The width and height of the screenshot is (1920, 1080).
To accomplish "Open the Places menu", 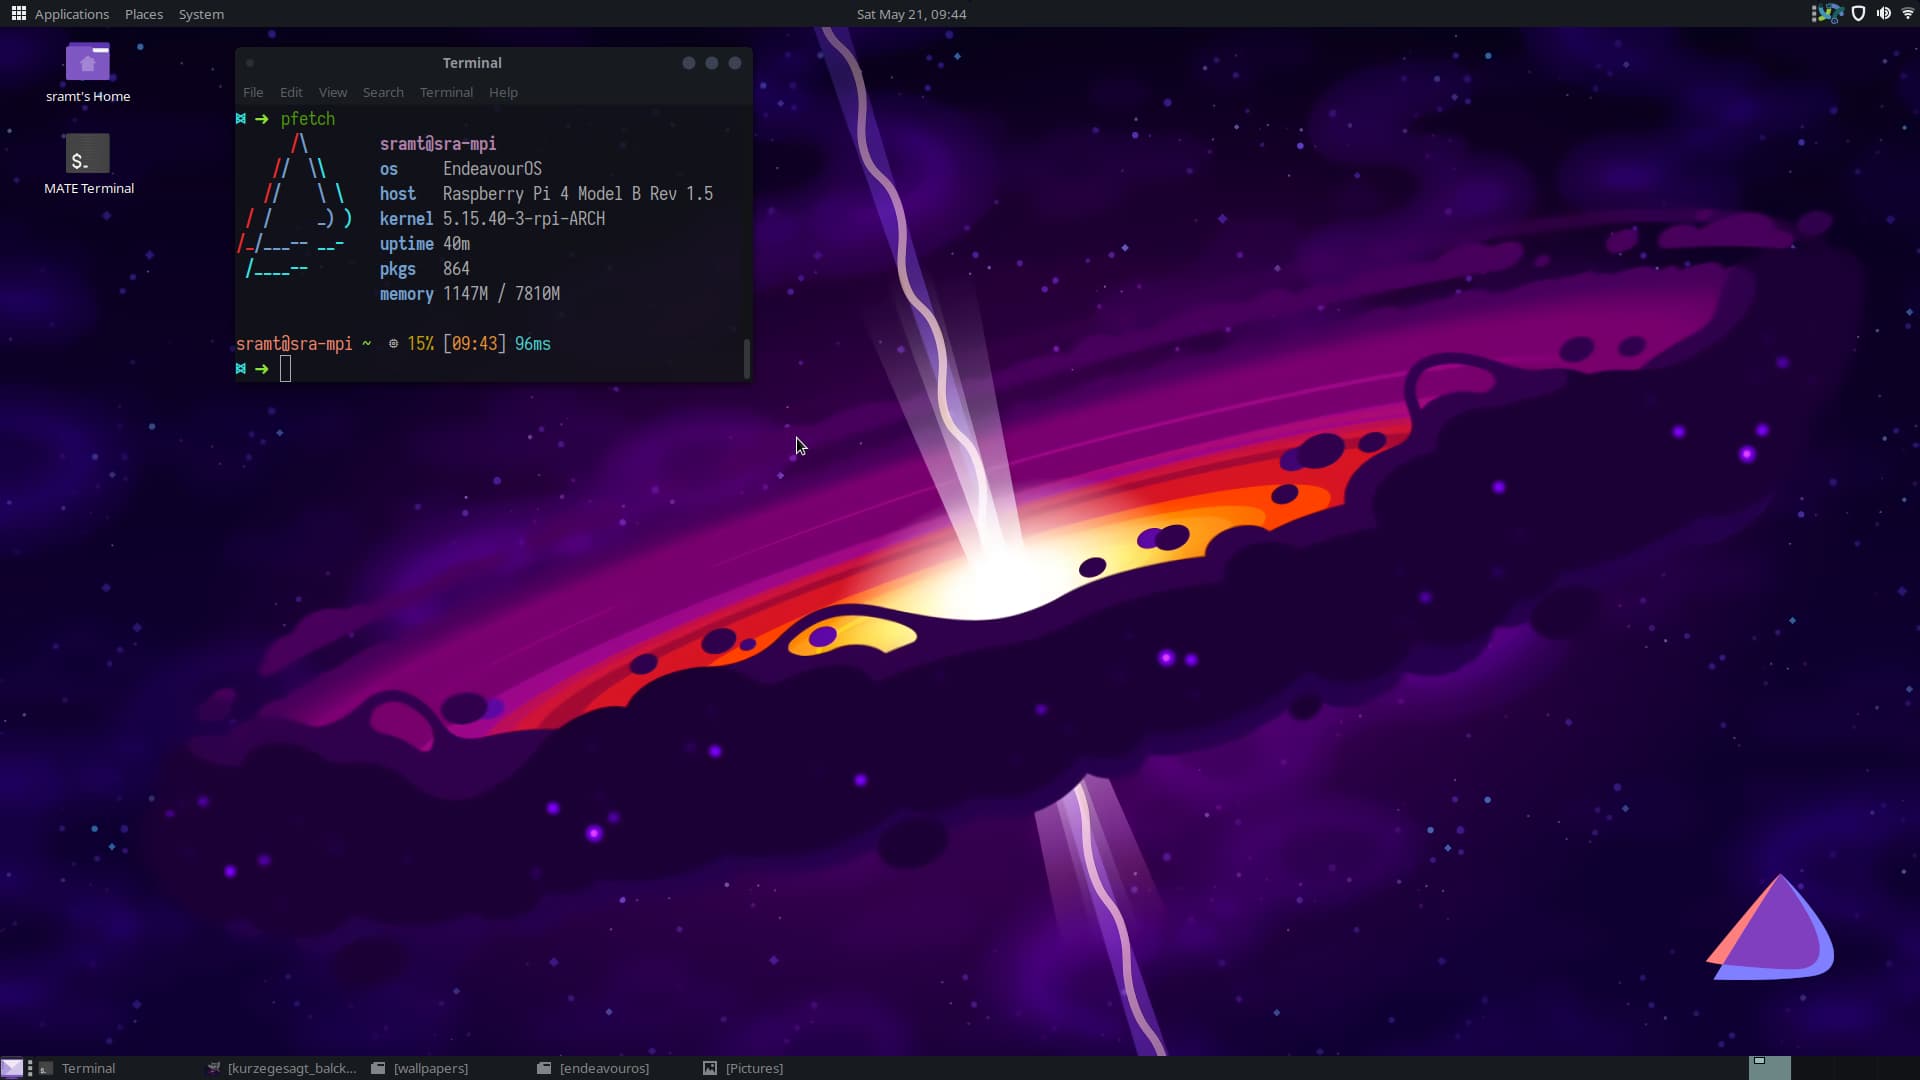I will 144,14.
